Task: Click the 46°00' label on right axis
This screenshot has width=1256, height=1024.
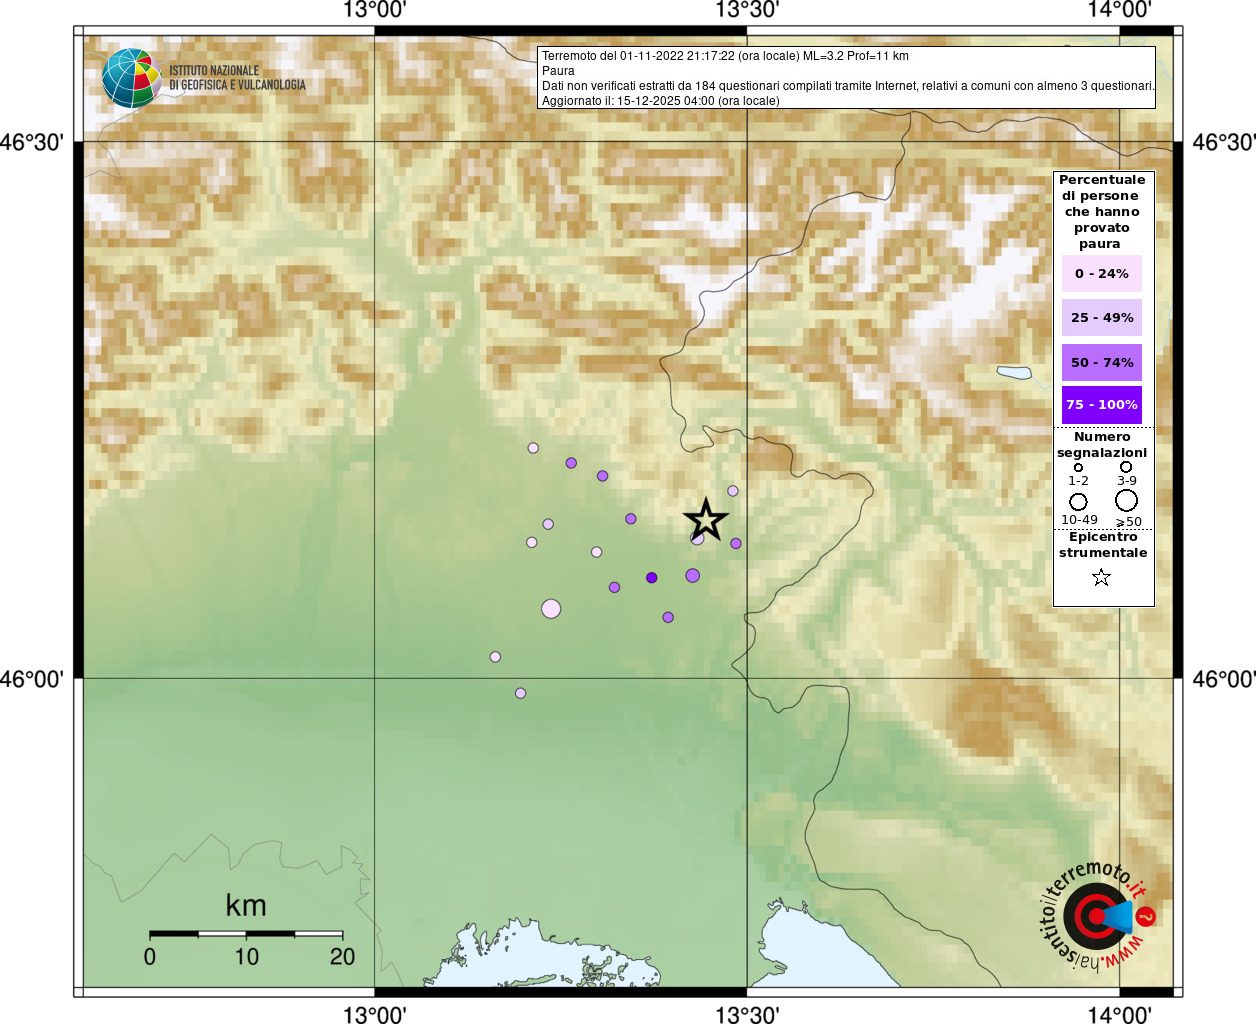Action: pos(1224,679)
